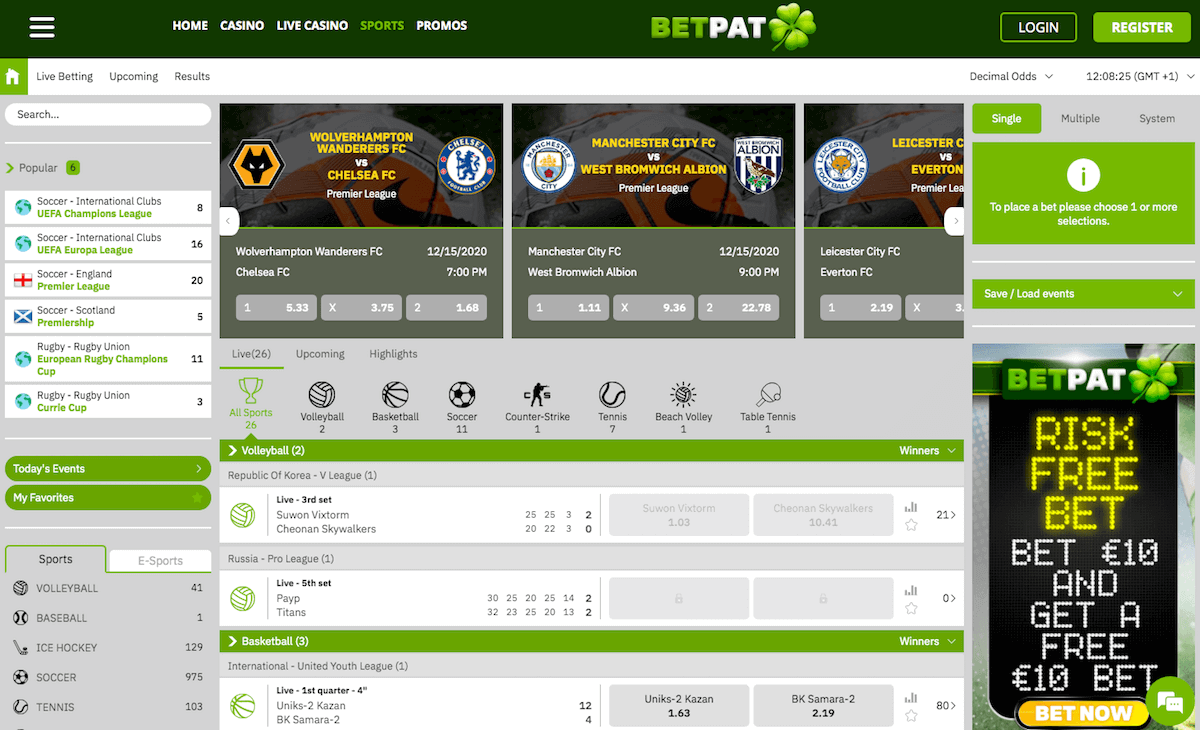The image size is (1200, 730).
Task: Open the hamburger main menu
Action: [x=42, y=26]
